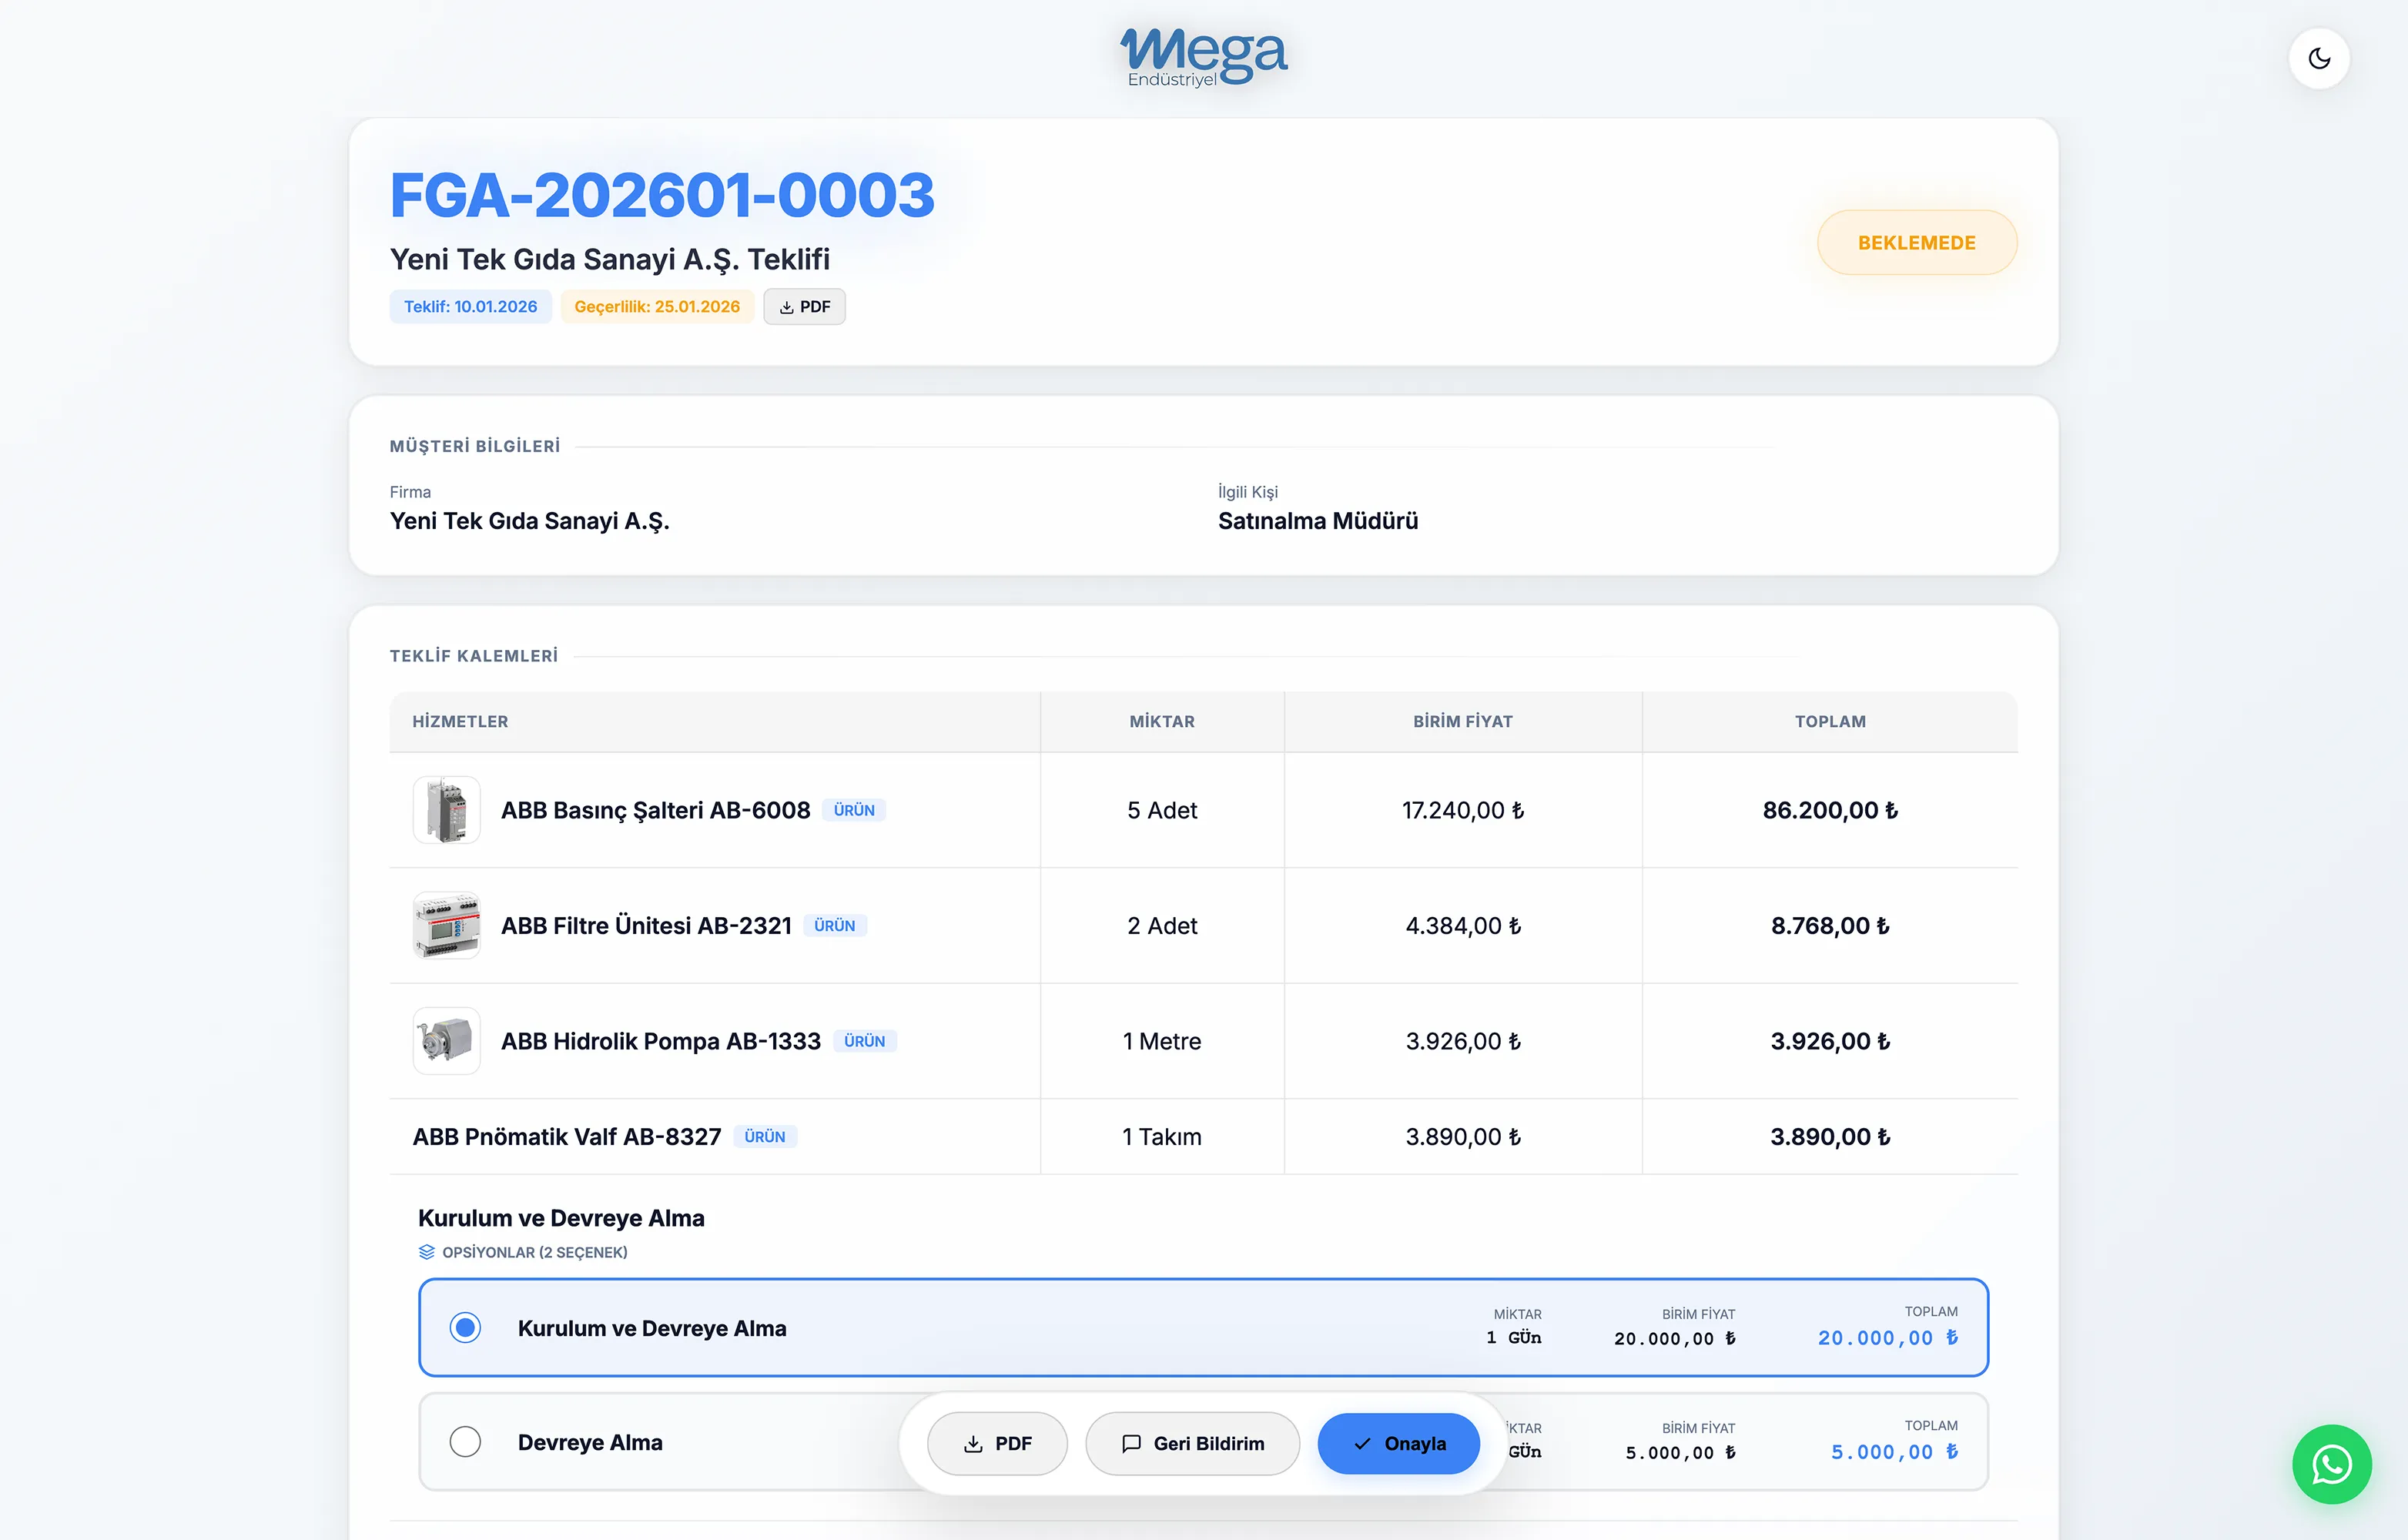The height and width of the screenshot is (1540, 2408).
Task: Open WhatsApp chat floating icon
Action: (2331, 1464)
